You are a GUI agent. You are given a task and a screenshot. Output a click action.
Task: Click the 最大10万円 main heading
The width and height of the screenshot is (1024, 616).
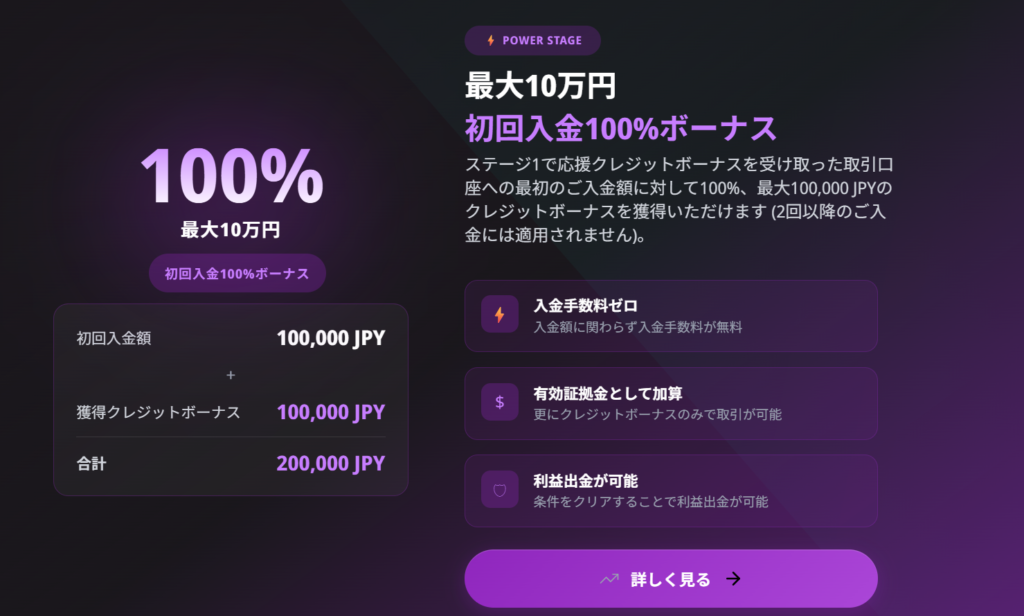pyautogui.click(x=540, y=87)
